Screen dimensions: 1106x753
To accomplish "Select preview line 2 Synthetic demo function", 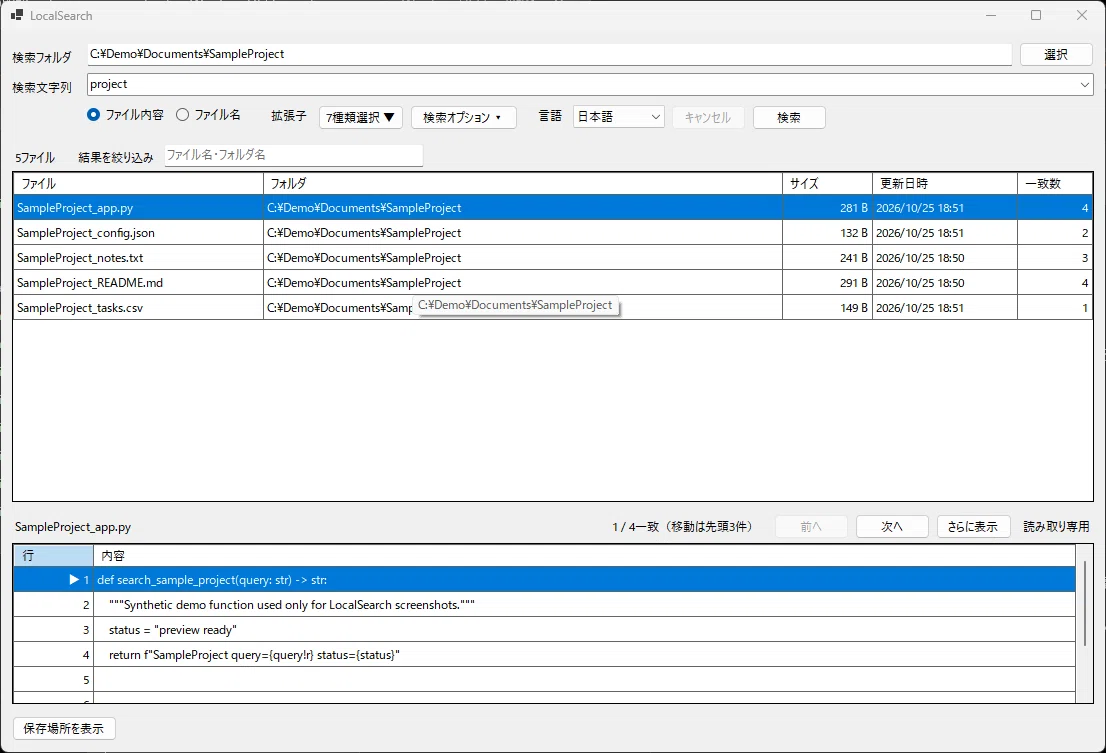I will tap(545, 605).
